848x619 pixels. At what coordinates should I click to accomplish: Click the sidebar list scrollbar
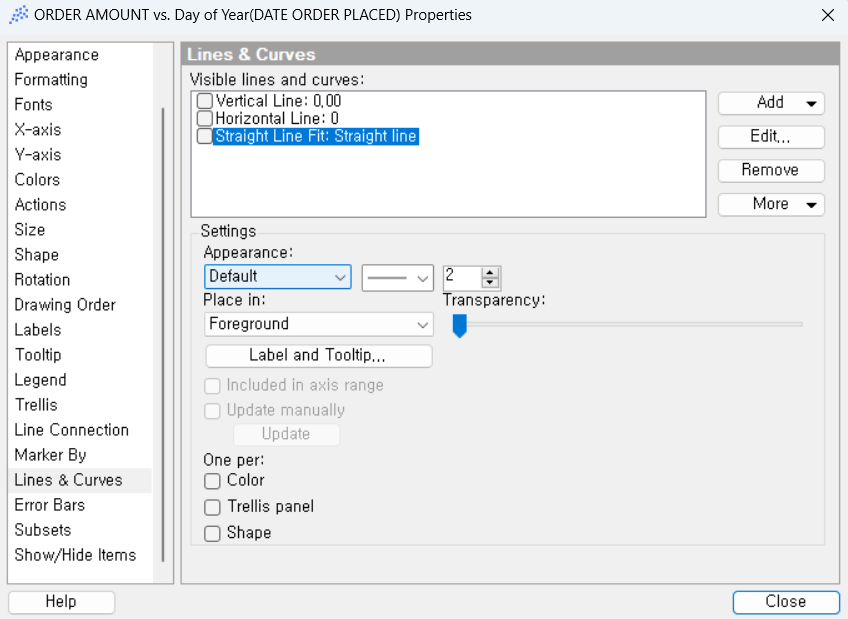tap(163, 335)
